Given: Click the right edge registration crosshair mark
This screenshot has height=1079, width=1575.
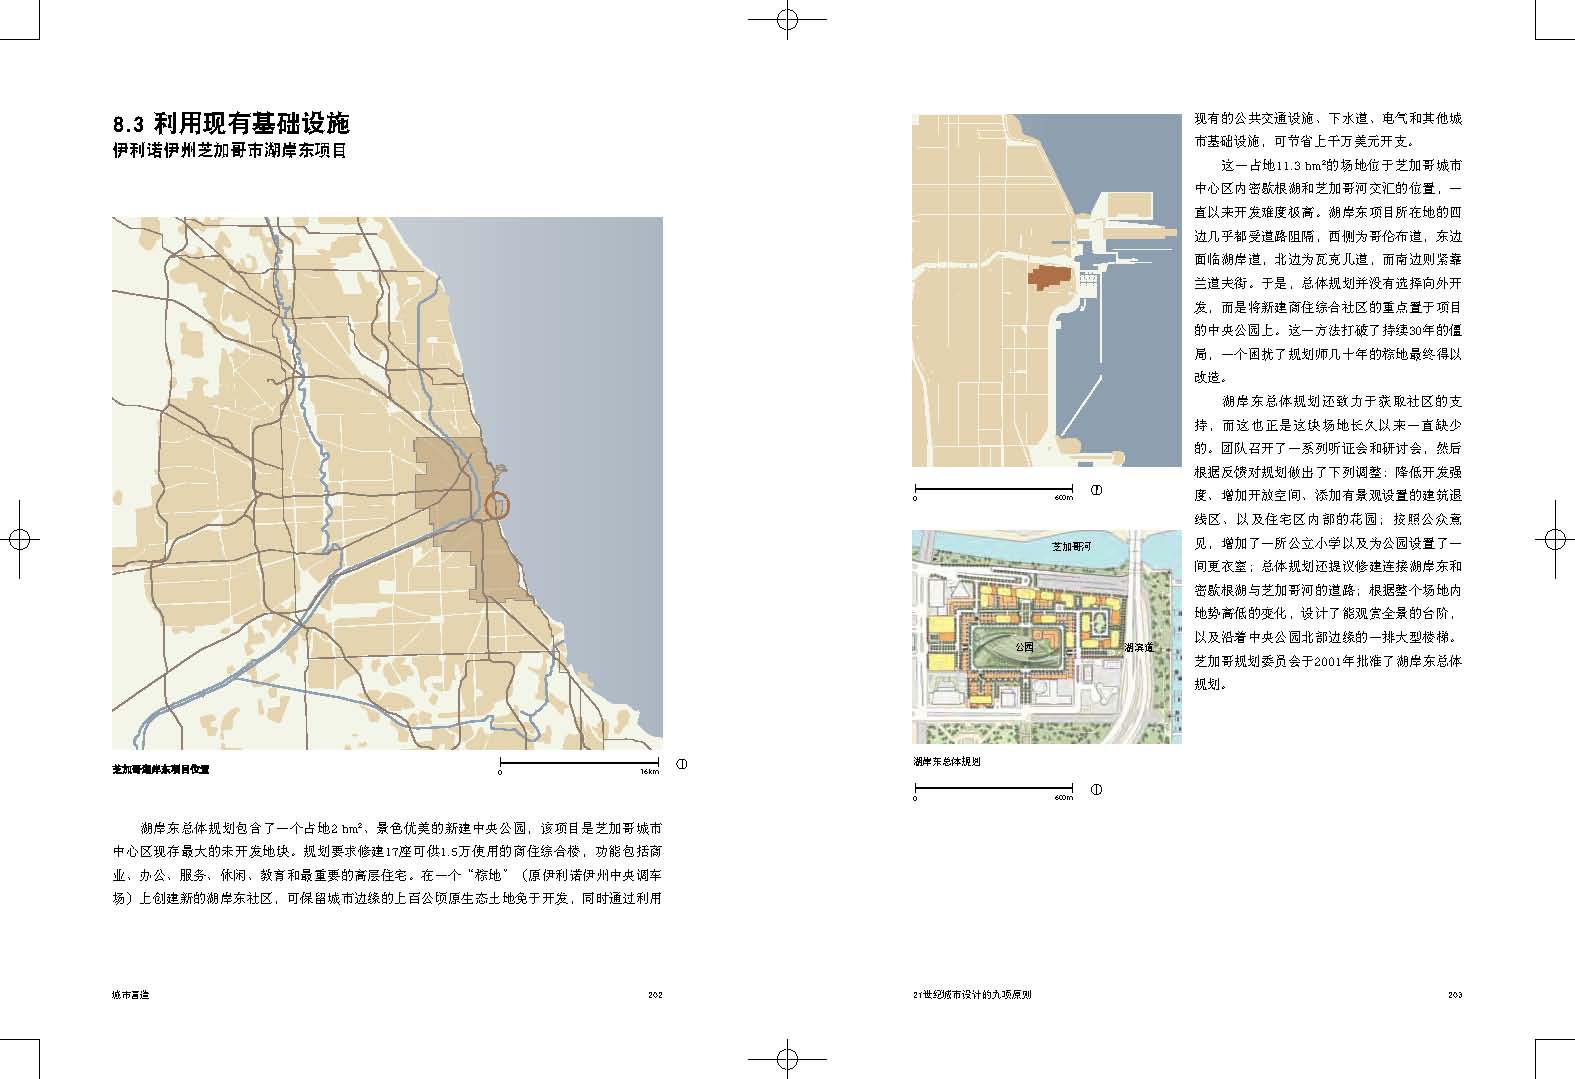Looking at the screenshot, I should tap(1554, 539).
